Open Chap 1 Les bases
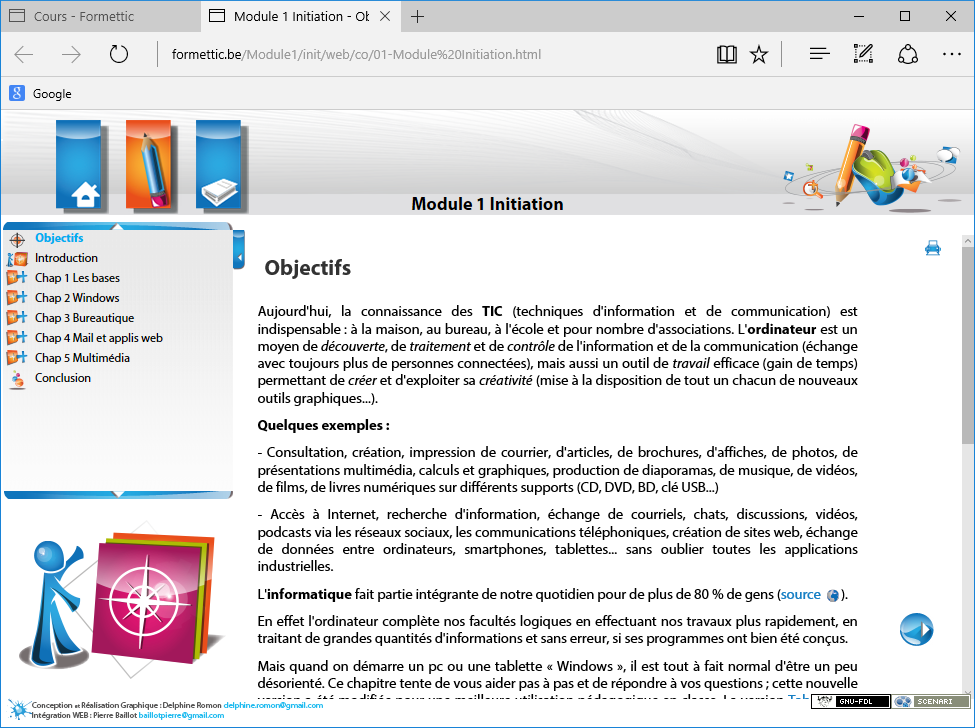This screenshot has height=728, width=975. click(77, 278)
